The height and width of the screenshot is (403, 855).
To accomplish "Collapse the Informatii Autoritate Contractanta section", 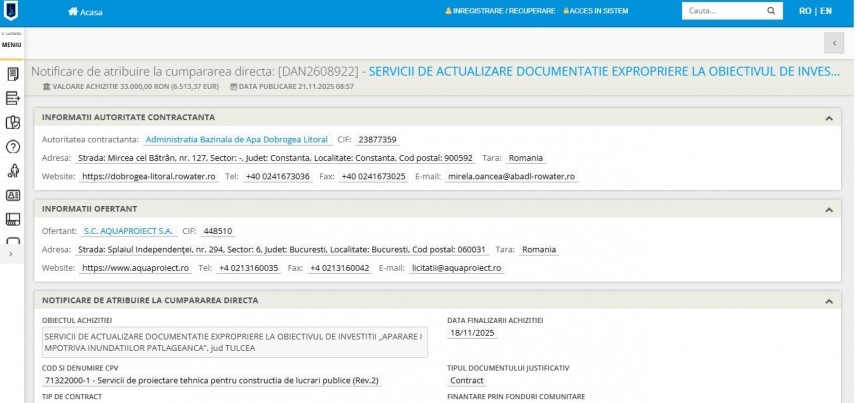I will (828, 118).
